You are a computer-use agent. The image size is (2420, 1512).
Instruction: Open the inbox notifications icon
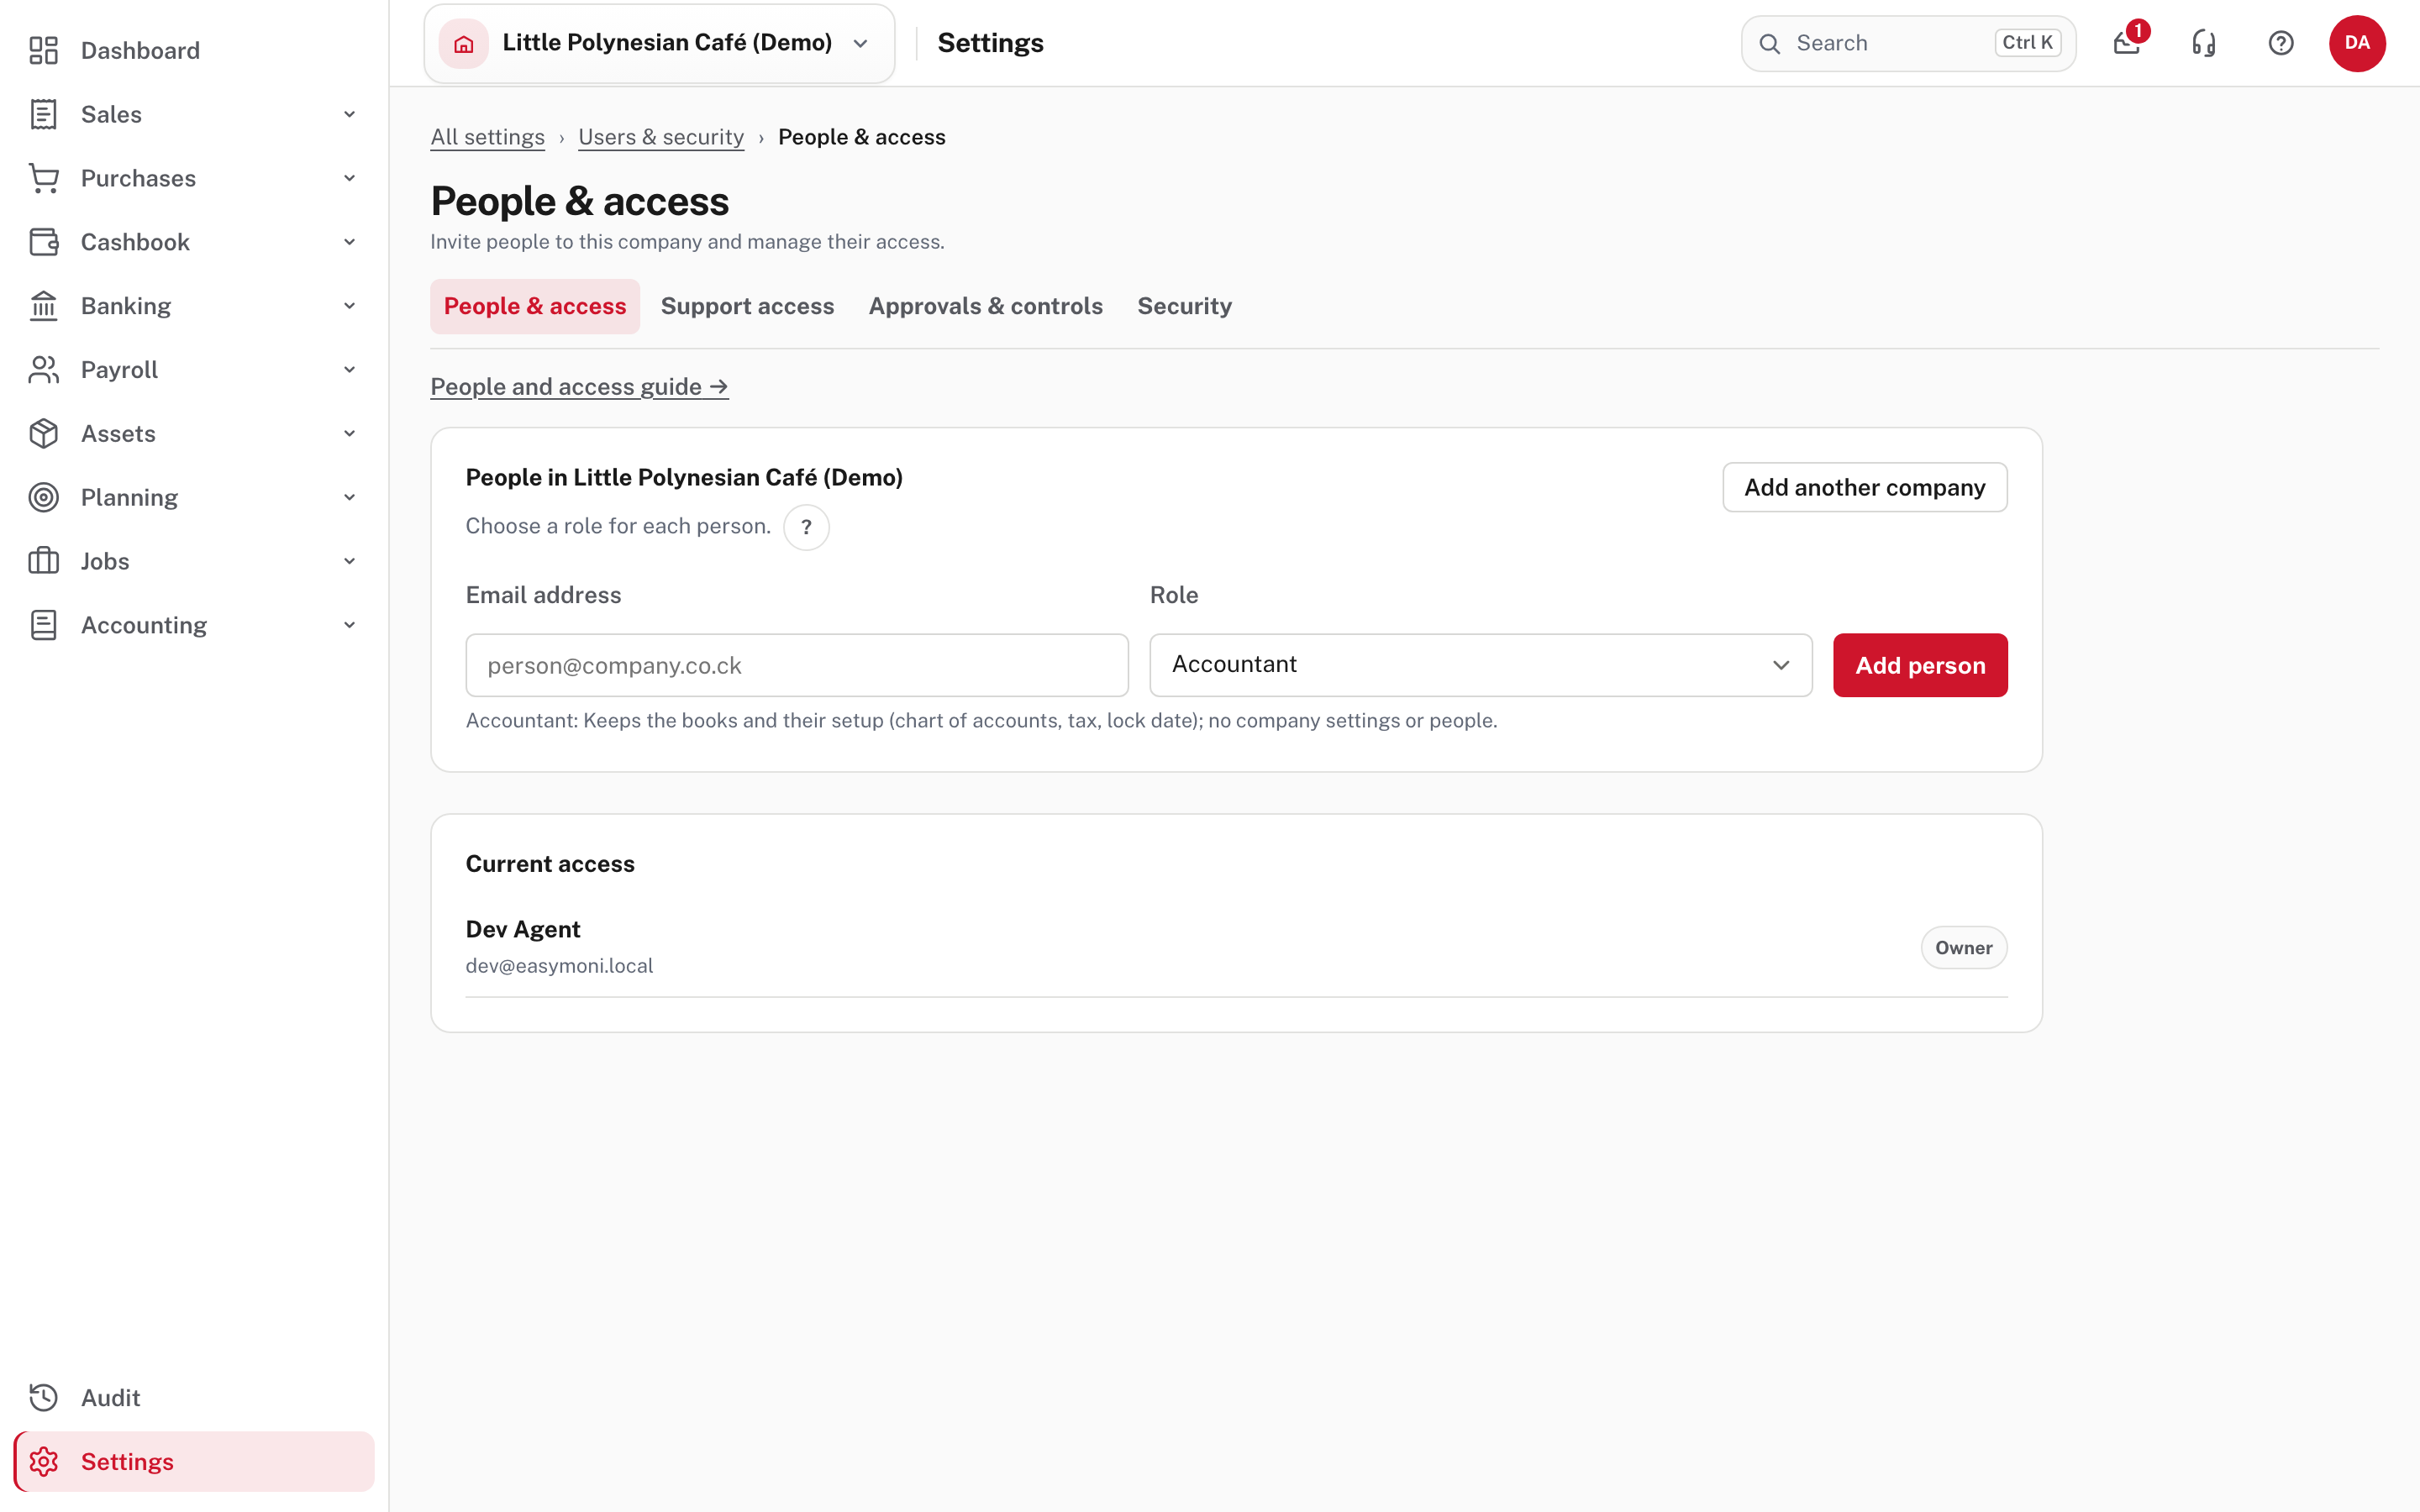click(2127, 43)
